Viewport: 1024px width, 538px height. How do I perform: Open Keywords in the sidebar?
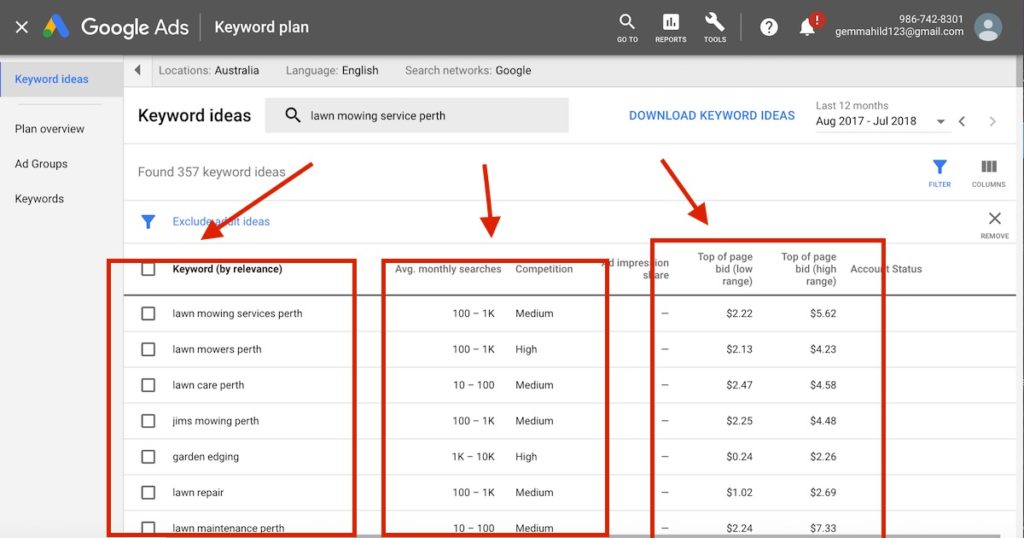tap(39, 198)
